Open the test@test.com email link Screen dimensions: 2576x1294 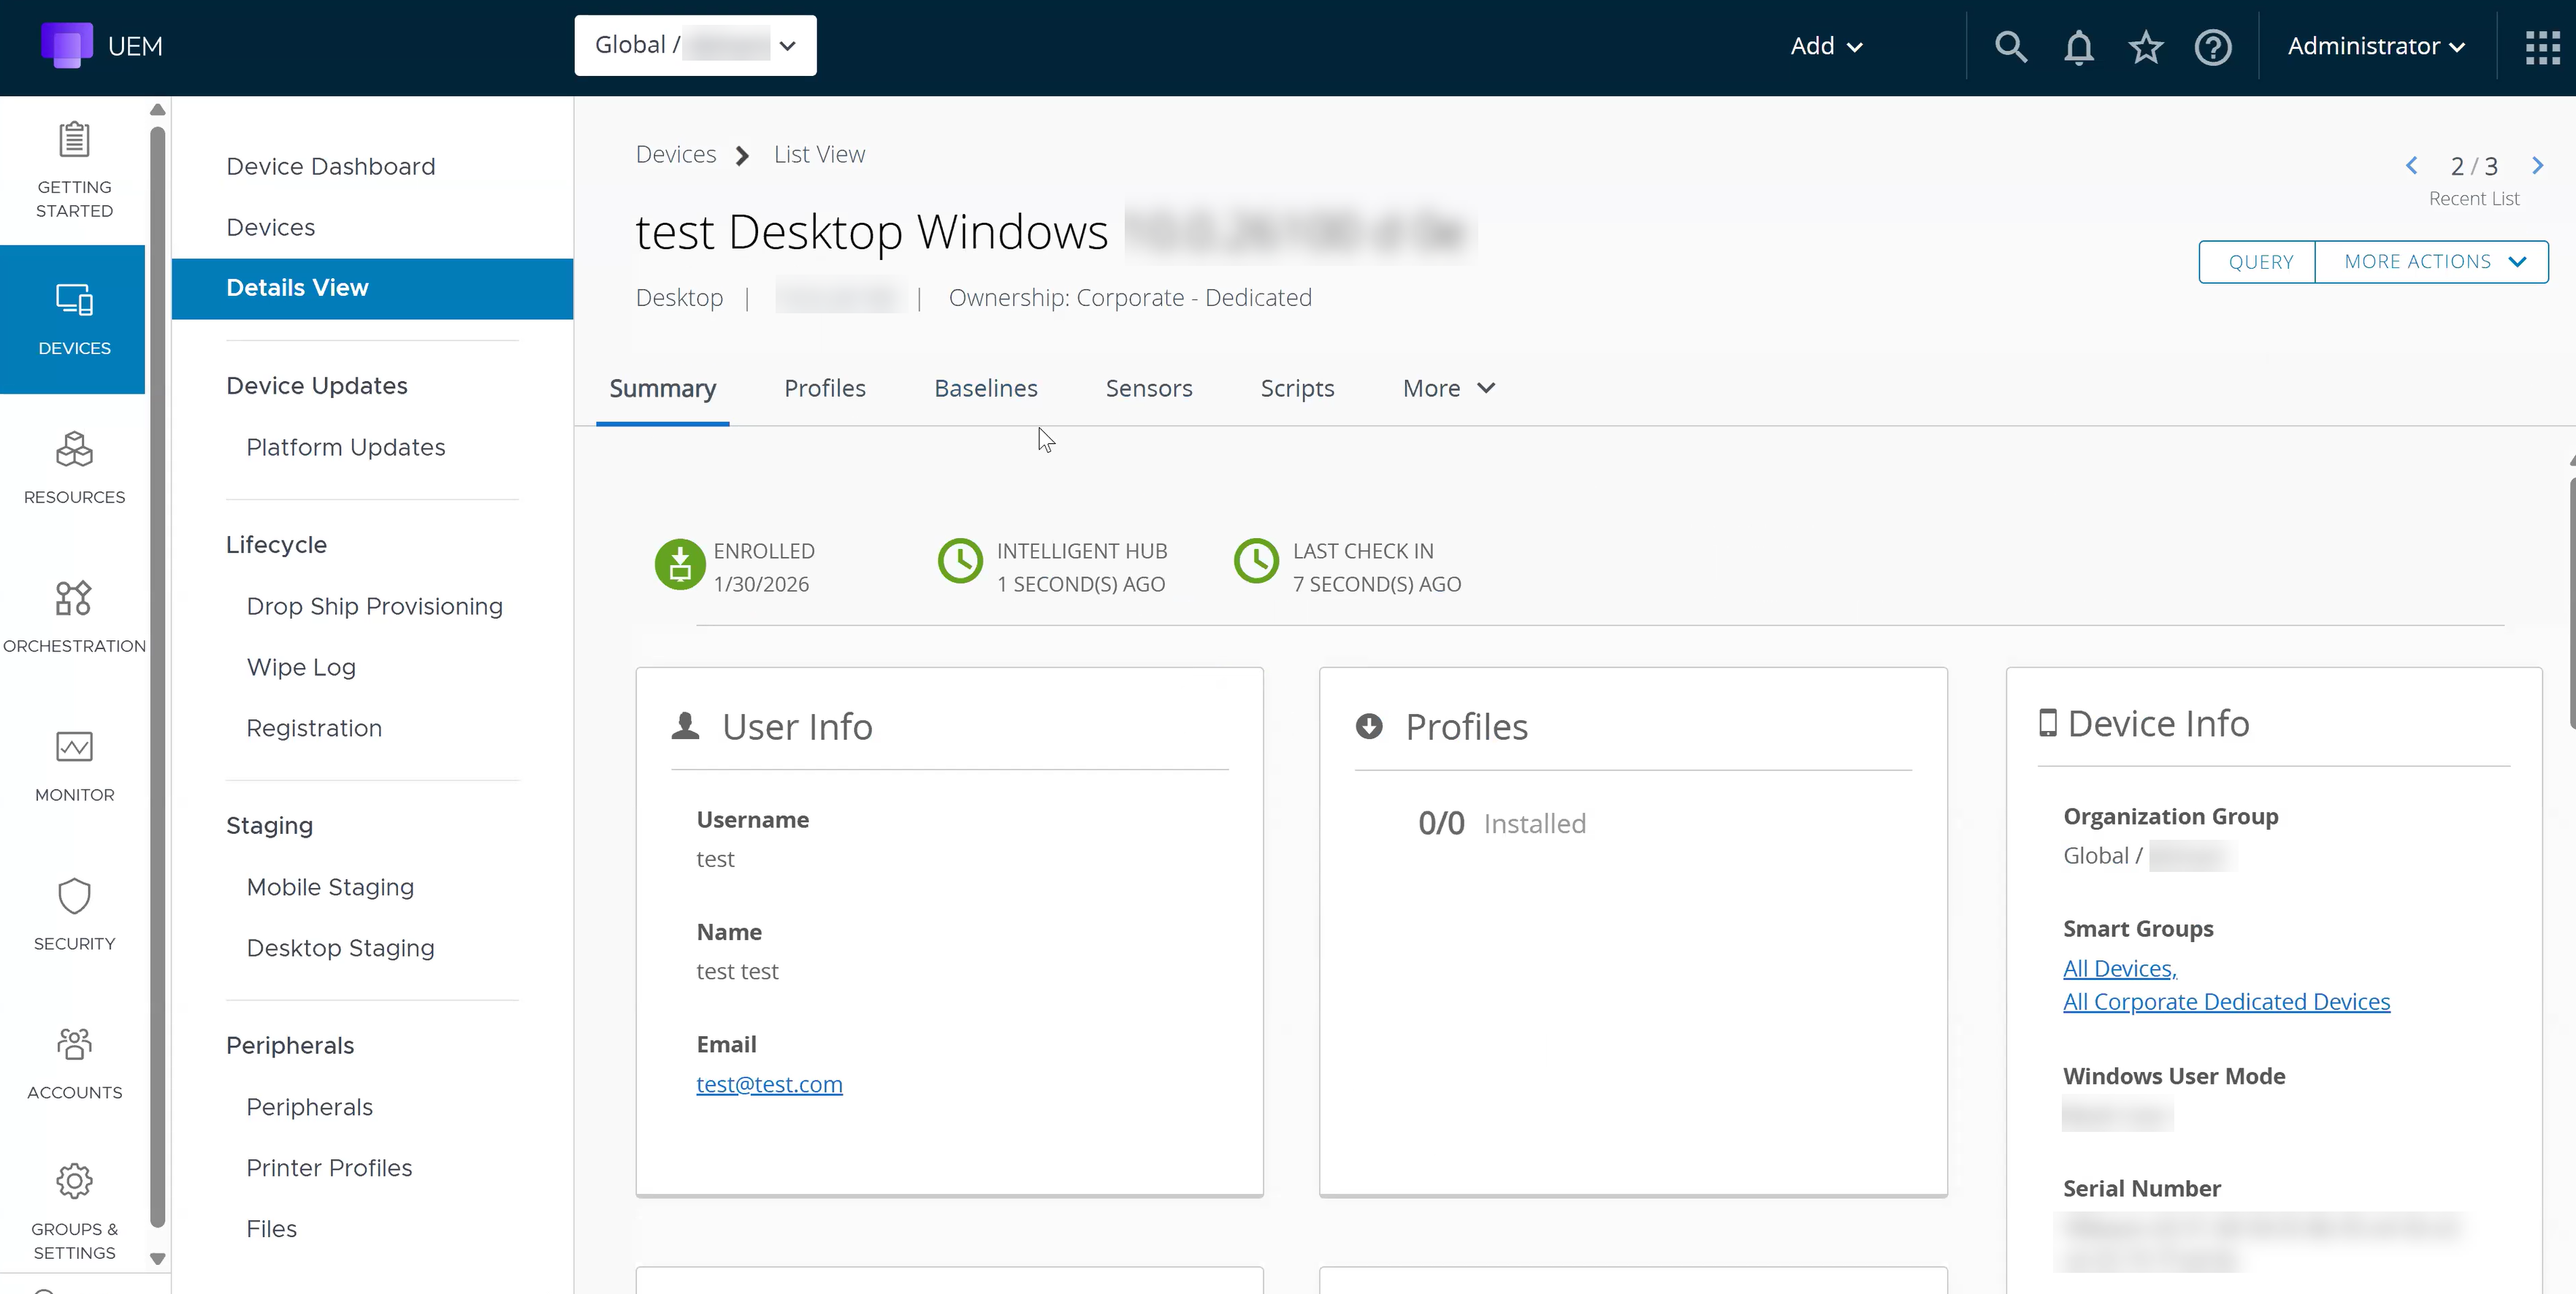(769, 1084)
